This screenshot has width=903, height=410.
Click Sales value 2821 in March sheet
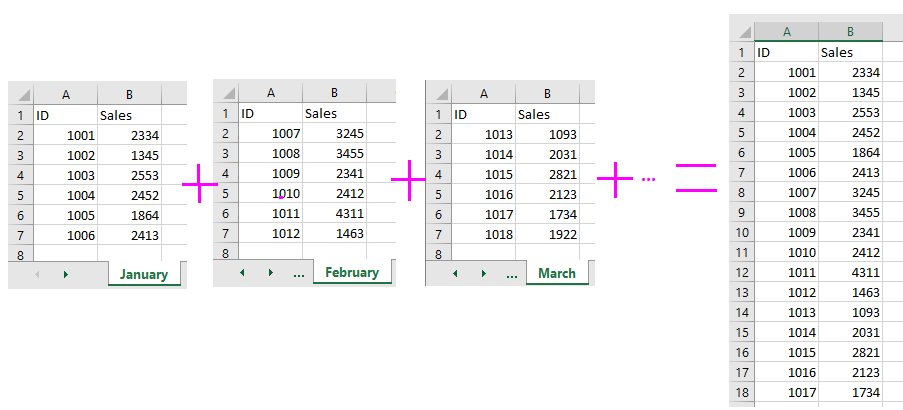coord(547,174)
